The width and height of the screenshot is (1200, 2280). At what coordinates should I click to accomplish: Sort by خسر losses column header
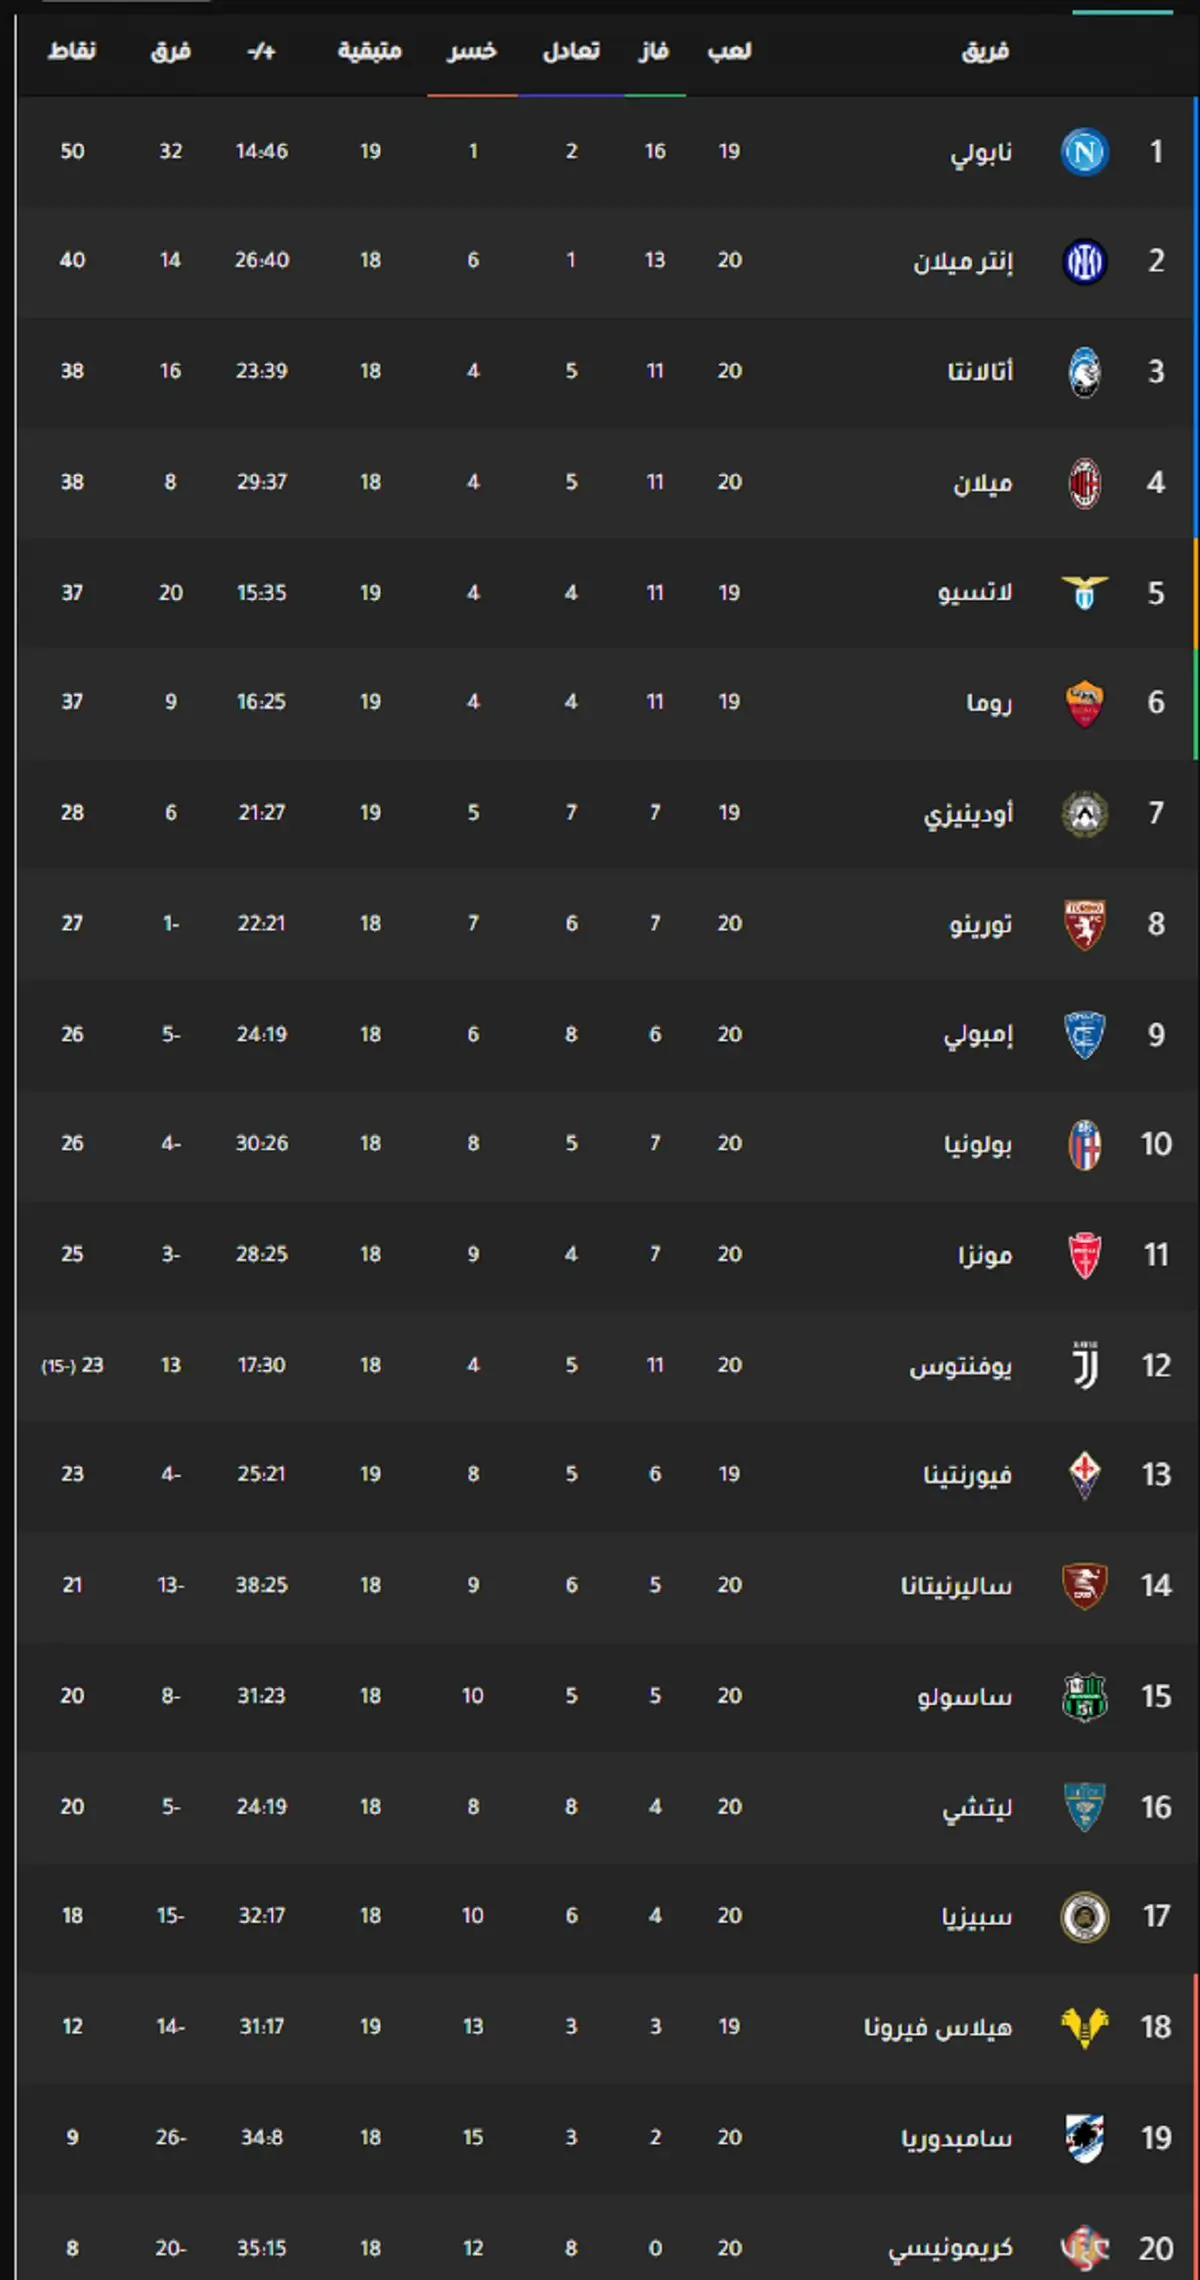472,51
